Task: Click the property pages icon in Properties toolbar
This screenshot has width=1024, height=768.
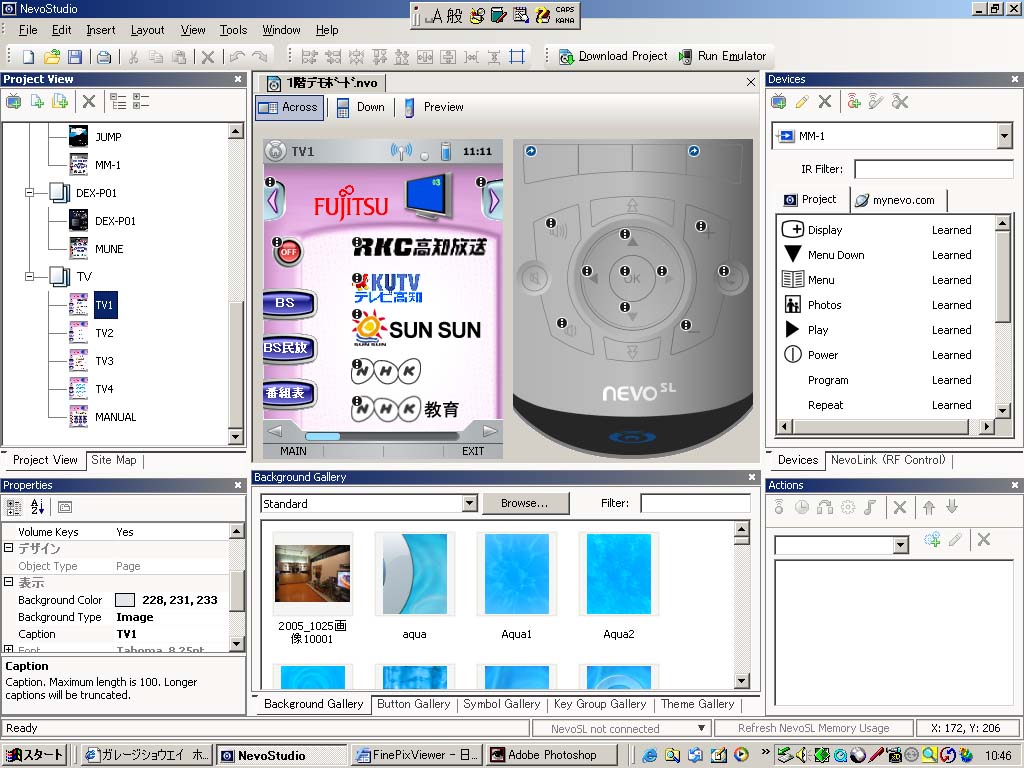Action: coord(65,507)
